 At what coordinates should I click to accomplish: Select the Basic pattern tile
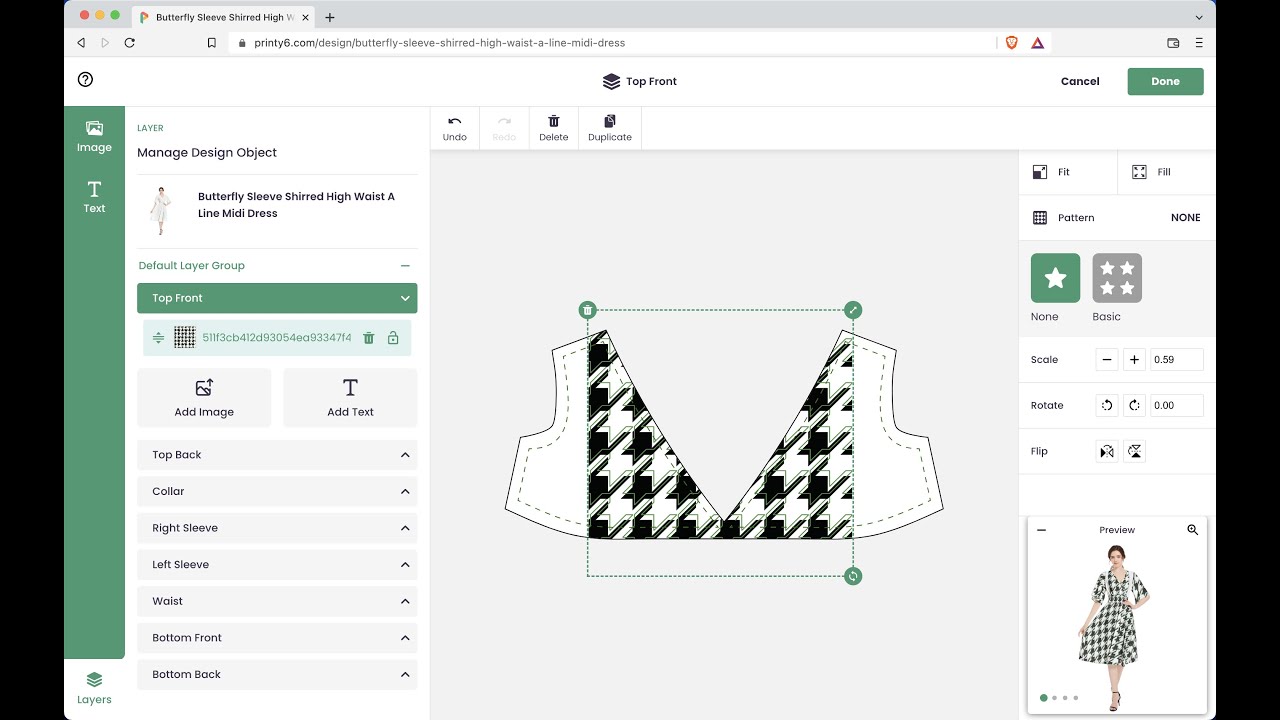tap(1117, 278)
